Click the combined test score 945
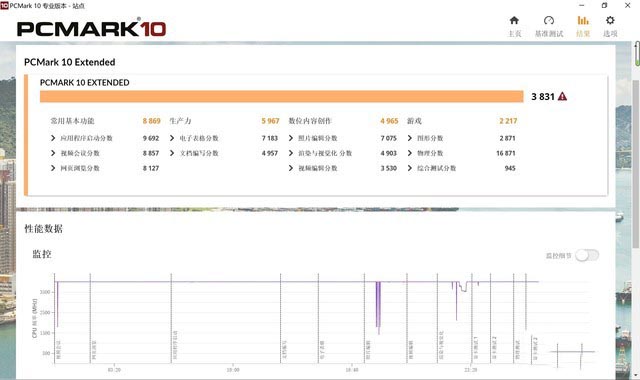Image resolution: width=640 pixels, height=380 pixels. 510,168
